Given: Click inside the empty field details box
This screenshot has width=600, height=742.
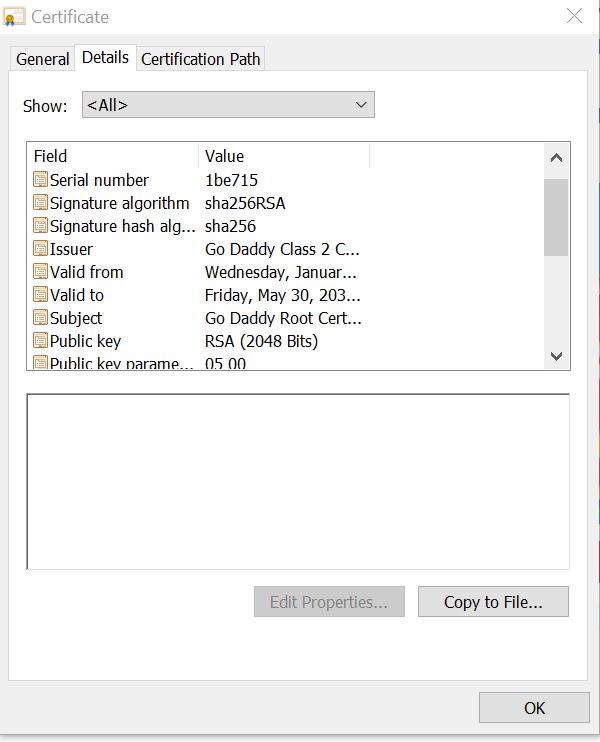Looking at the screenshot, I should 298,481.
